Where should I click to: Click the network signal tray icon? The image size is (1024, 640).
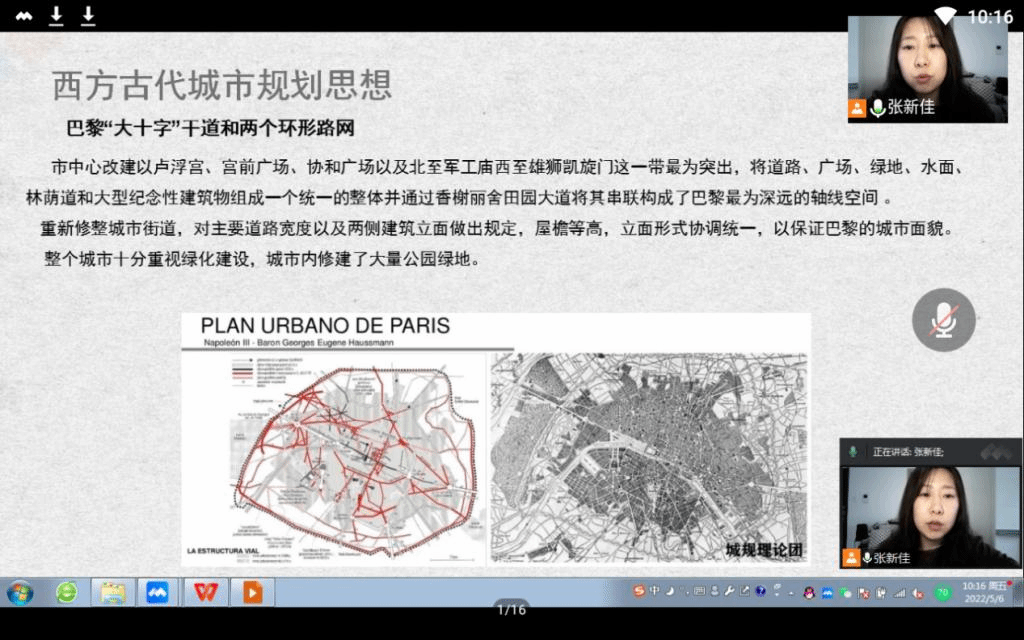pos(900,593)
